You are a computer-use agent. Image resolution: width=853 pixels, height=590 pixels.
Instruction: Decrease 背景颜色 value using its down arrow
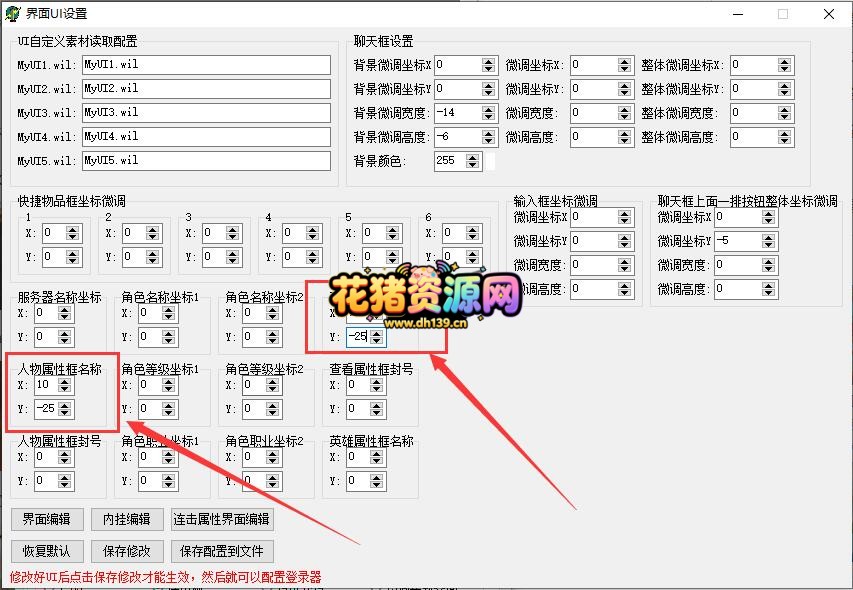(473, 165)
